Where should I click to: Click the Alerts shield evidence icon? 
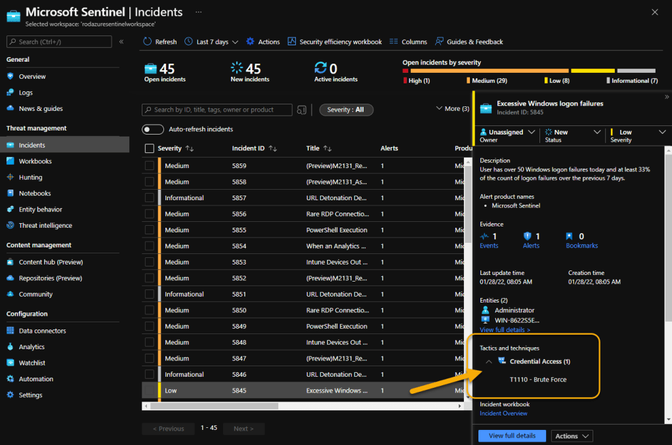point(527,236)
